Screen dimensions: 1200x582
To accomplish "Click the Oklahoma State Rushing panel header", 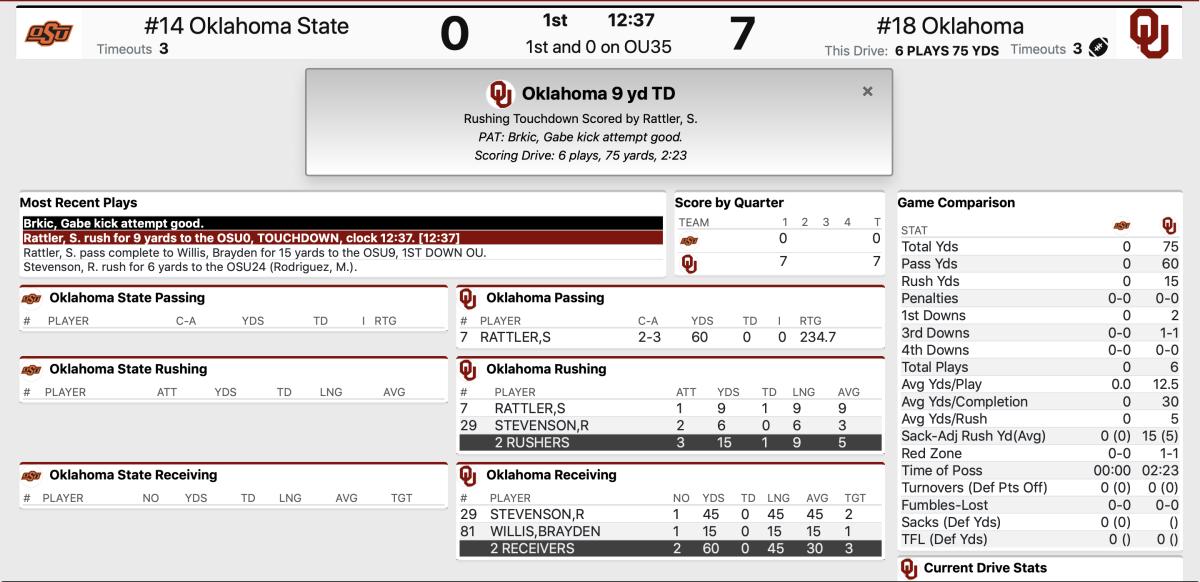I will coord(128,369).
